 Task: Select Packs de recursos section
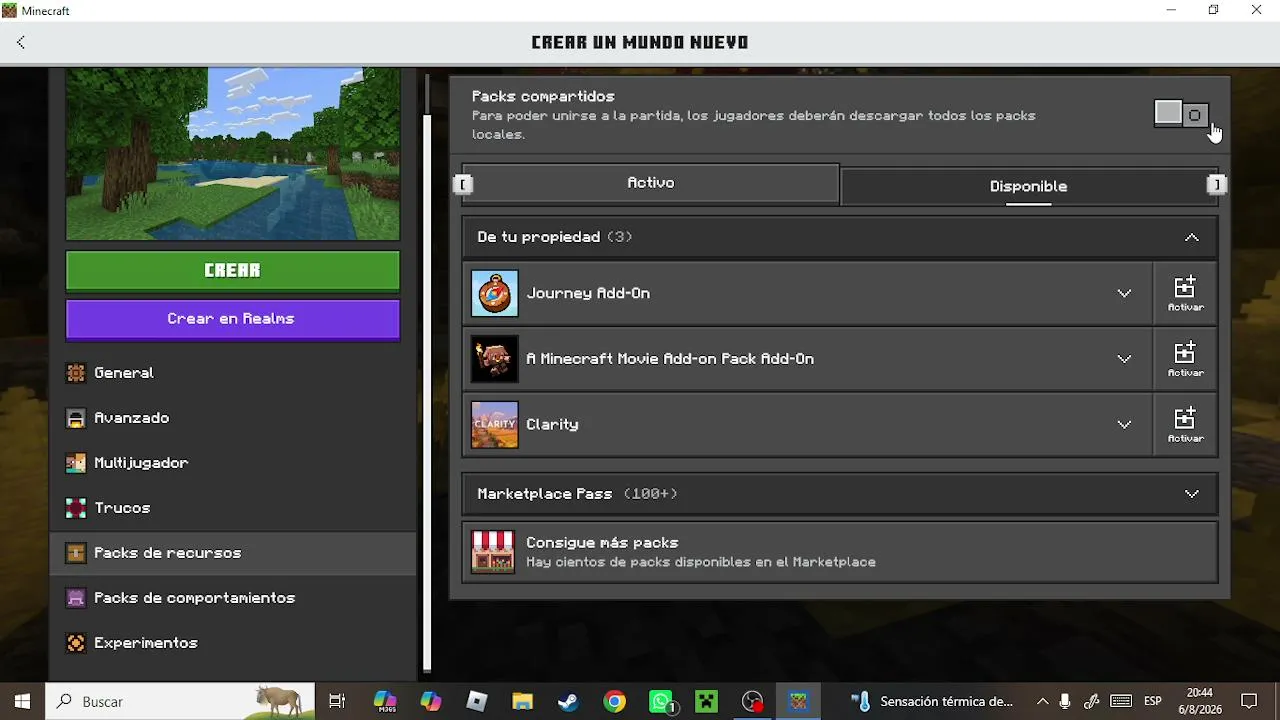[232, 553]
